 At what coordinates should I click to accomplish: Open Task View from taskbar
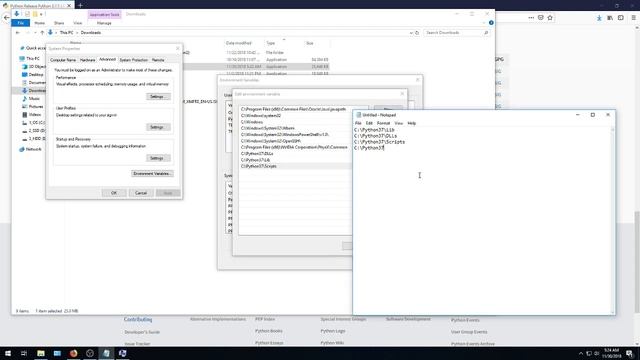coord(24,353)
